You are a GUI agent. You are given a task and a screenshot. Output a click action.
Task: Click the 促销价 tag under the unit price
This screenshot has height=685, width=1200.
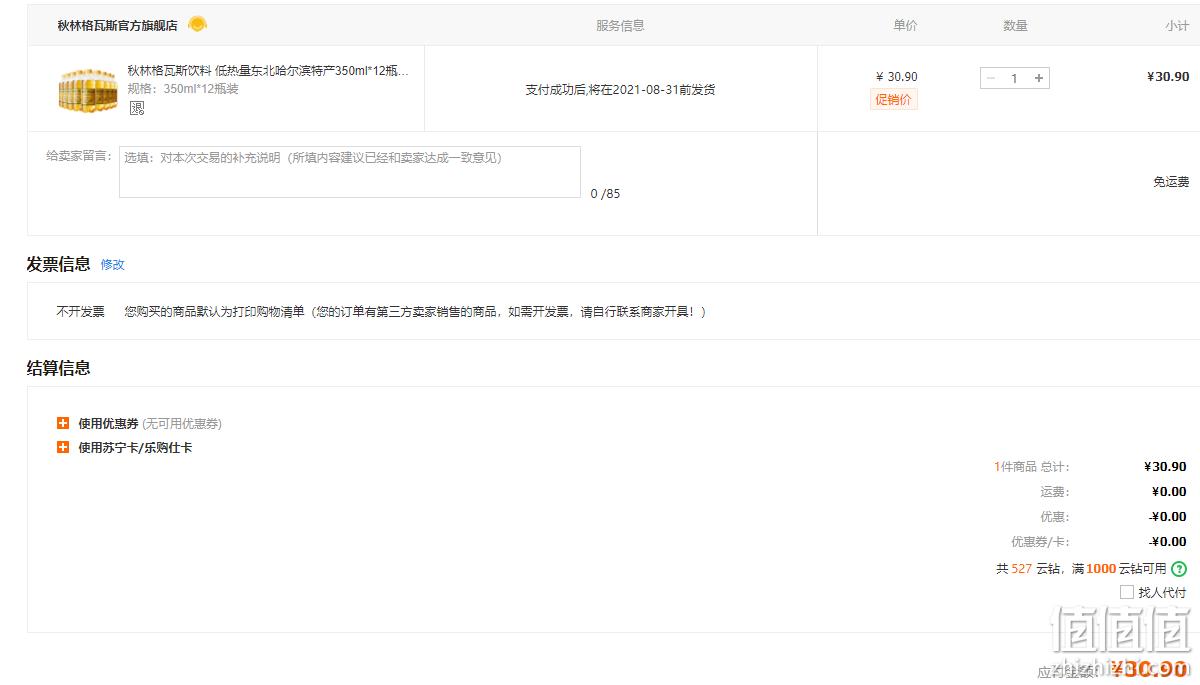pyautogui.click(x=894, y=100)
